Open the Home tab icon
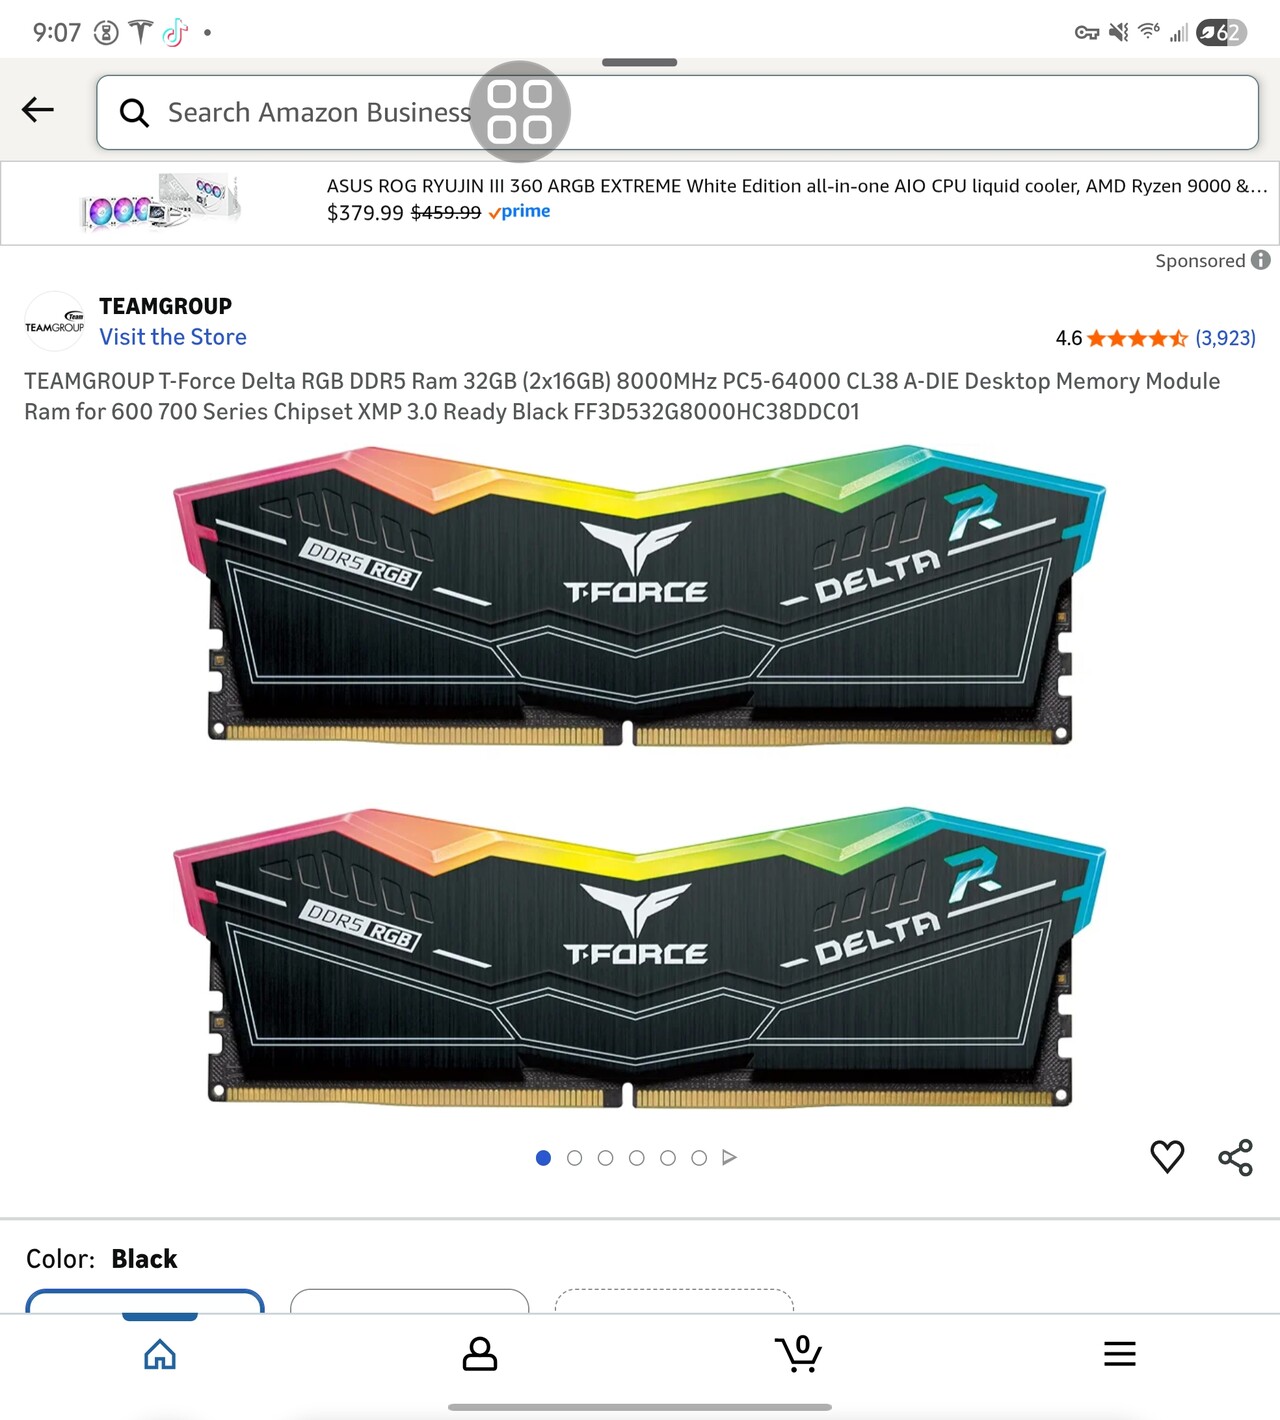This screenshot has width=1280, height=1420. point(160,1354)
